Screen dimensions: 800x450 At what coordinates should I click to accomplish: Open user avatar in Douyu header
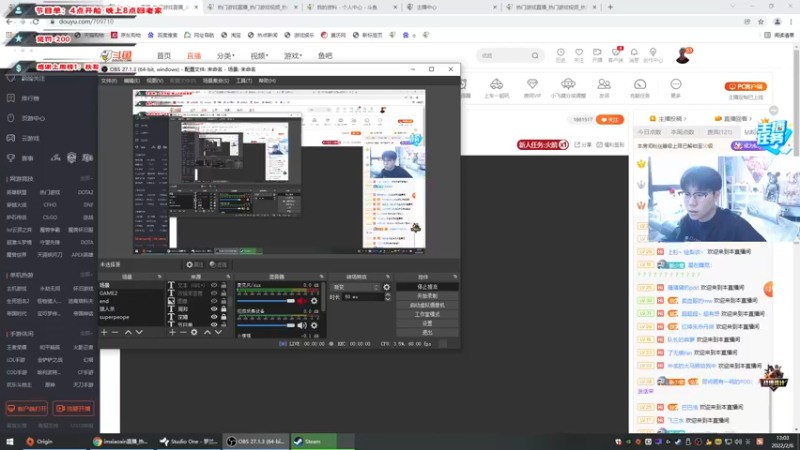click(683, 55)
